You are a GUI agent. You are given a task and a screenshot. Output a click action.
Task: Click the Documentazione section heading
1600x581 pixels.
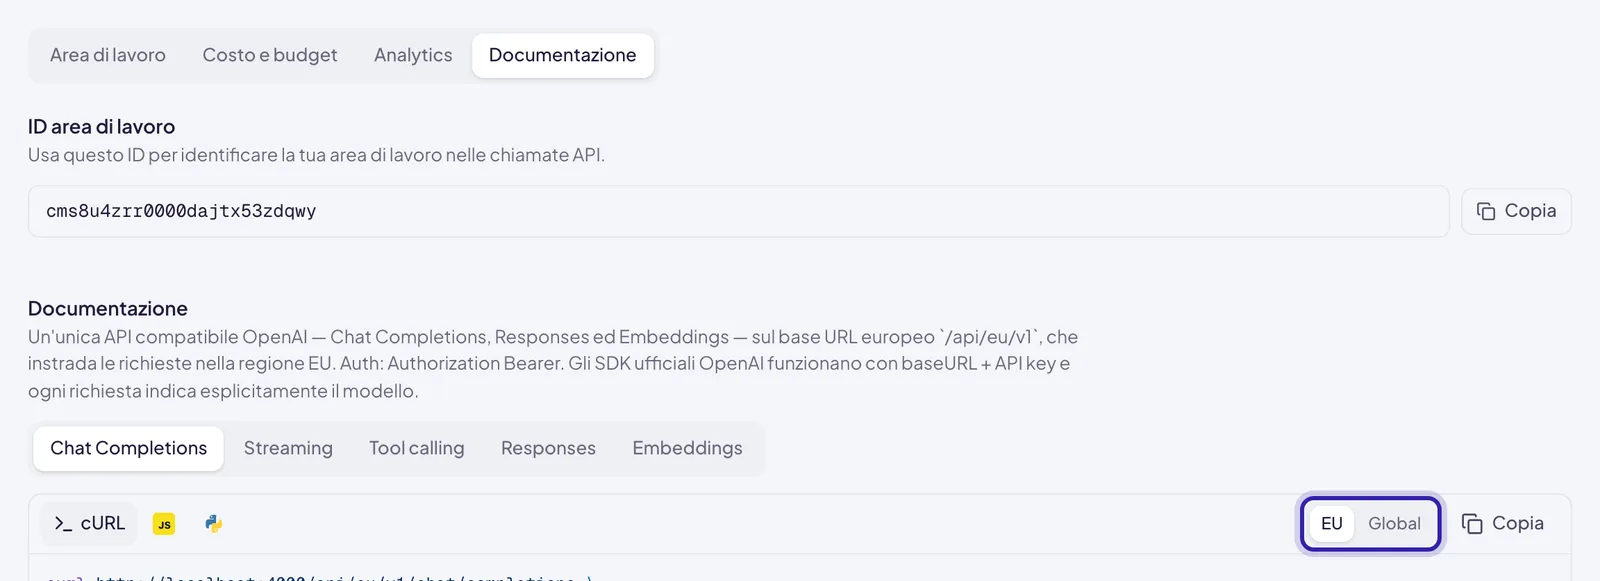click(x=108, y=309)
